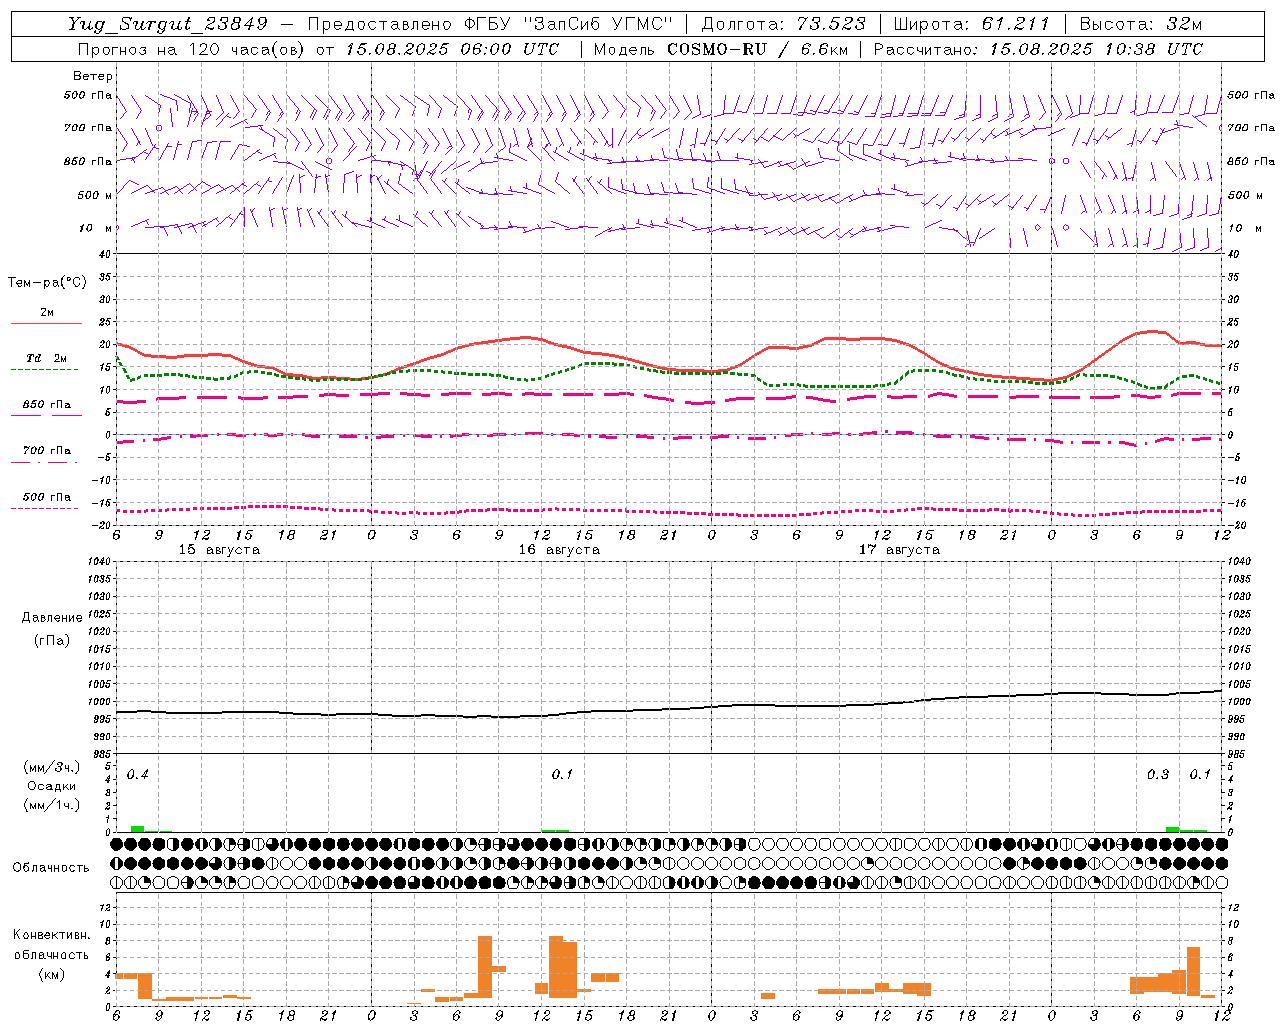Click the forecast start time 15.08.2025 06:00 UTC
The height and width of the screenshot is (1024, 1280).
point(452,49)
